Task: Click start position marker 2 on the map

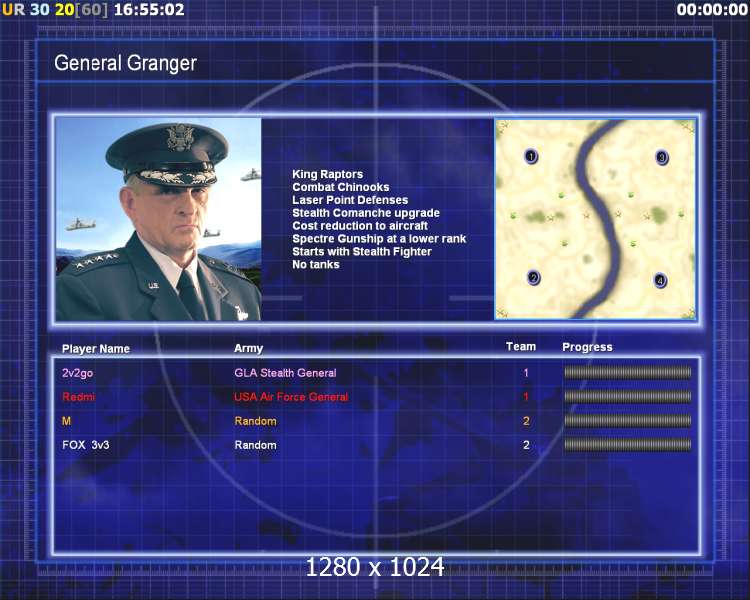Action: pos(533,278)
